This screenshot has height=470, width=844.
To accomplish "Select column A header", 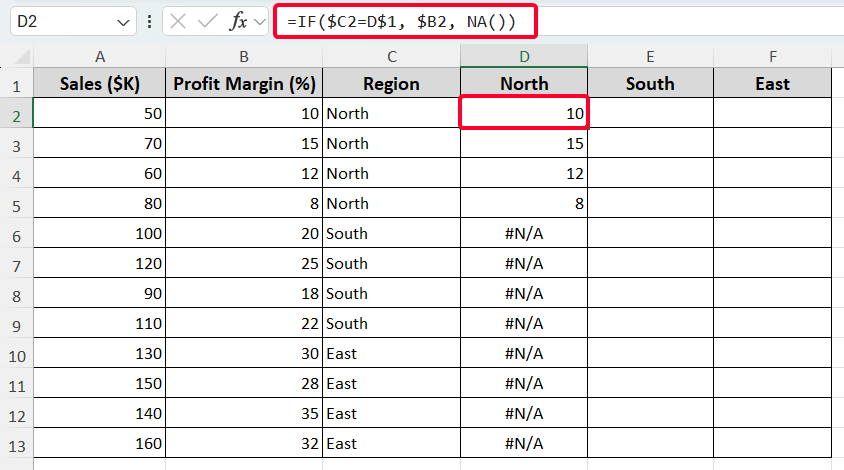I will pos(98,56).
